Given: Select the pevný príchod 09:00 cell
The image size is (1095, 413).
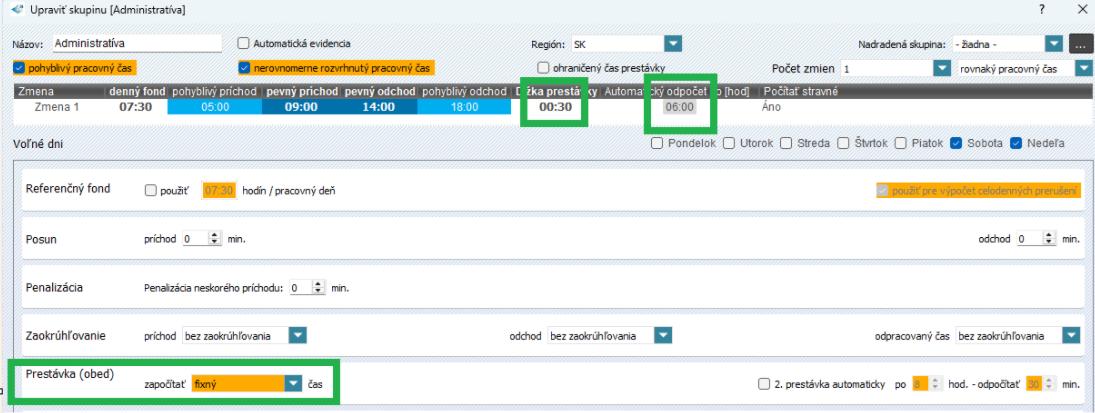Looking at the screenshot, I should click(x=300, y=106).
